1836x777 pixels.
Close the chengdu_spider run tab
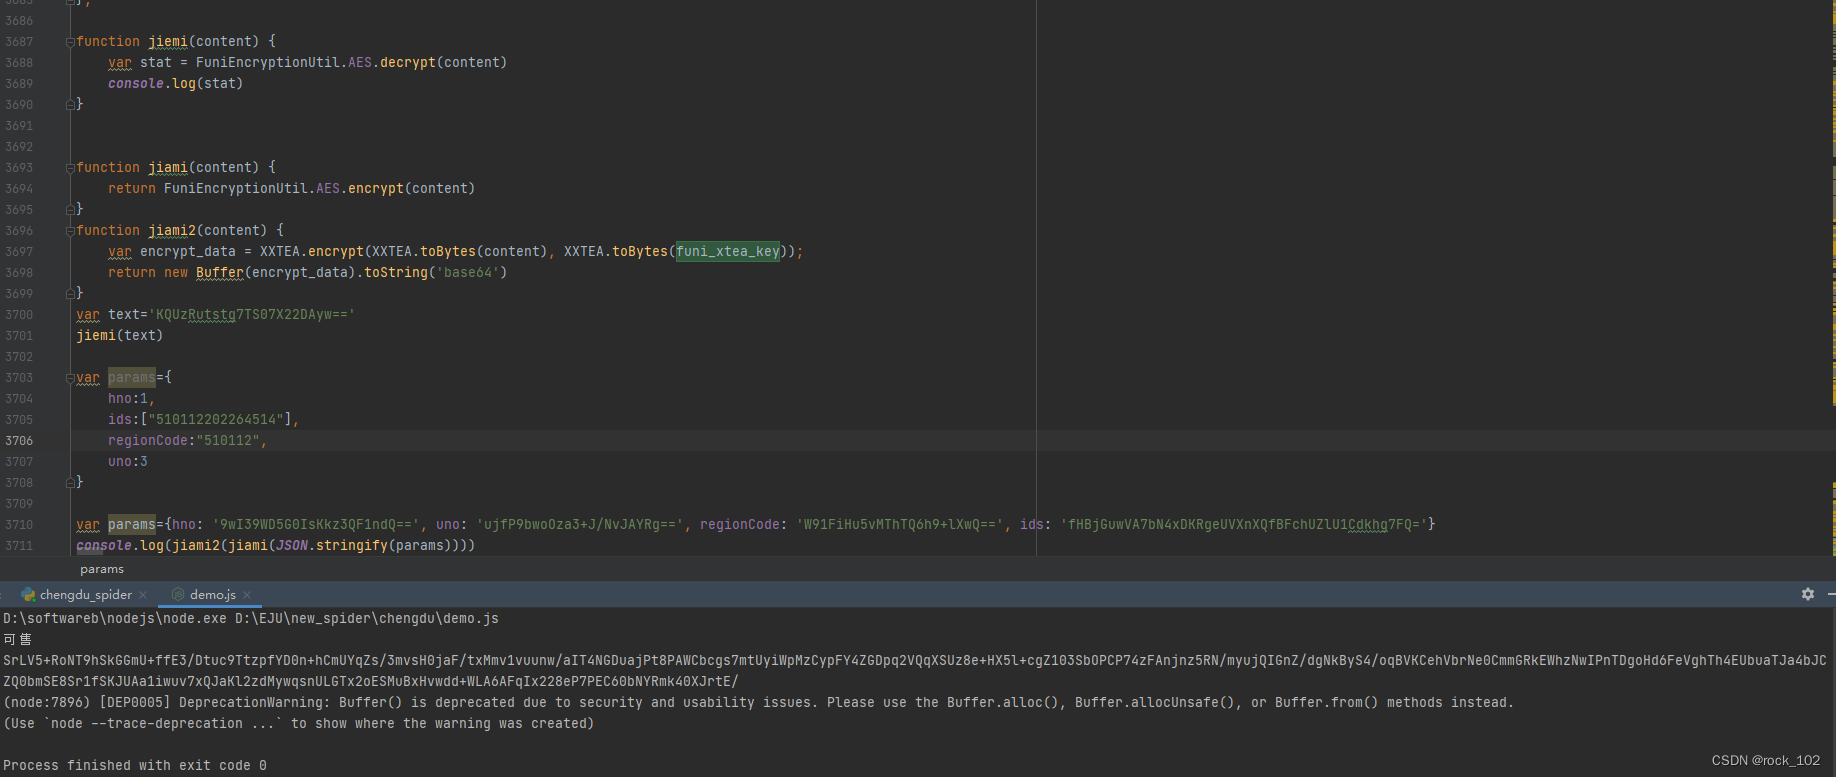143,595
